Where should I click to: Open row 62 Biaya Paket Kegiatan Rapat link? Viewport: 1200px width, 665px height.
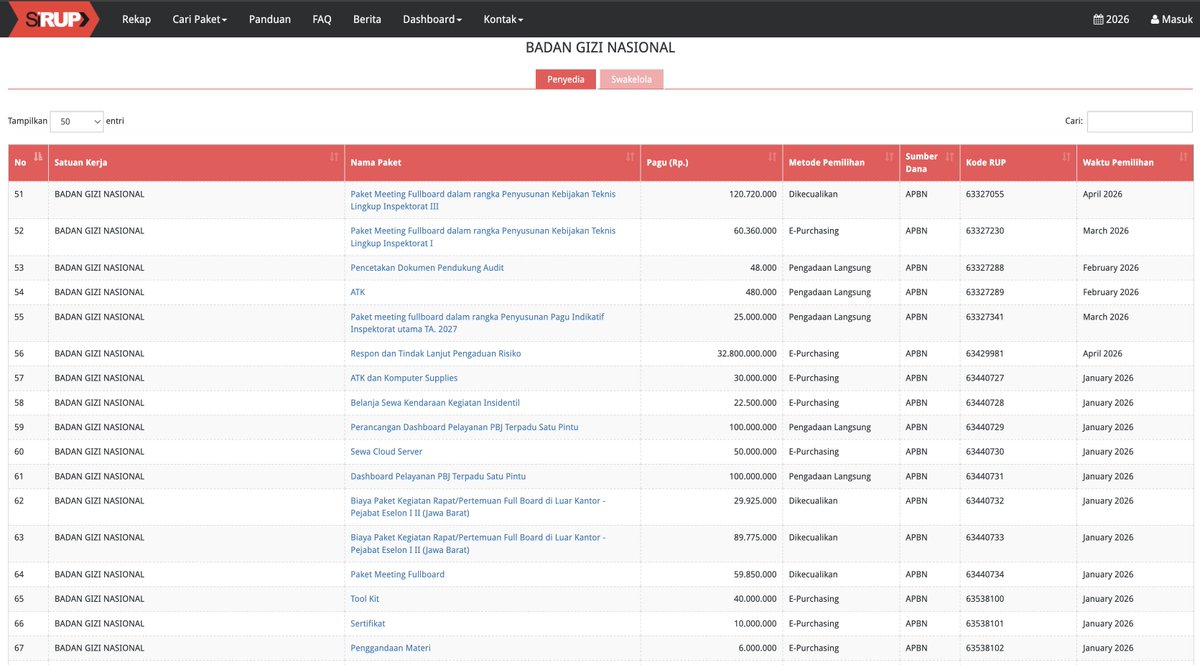coord(478,507)
